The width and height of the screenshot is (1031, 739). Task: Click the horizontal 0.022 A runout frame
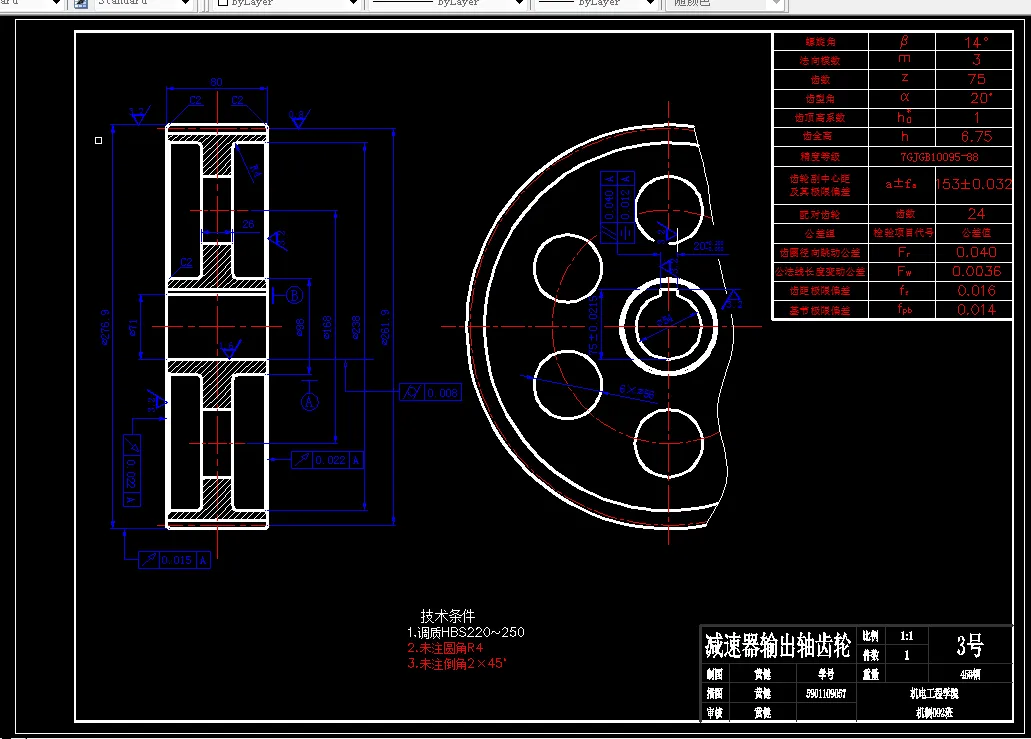[x=327, y=460]
